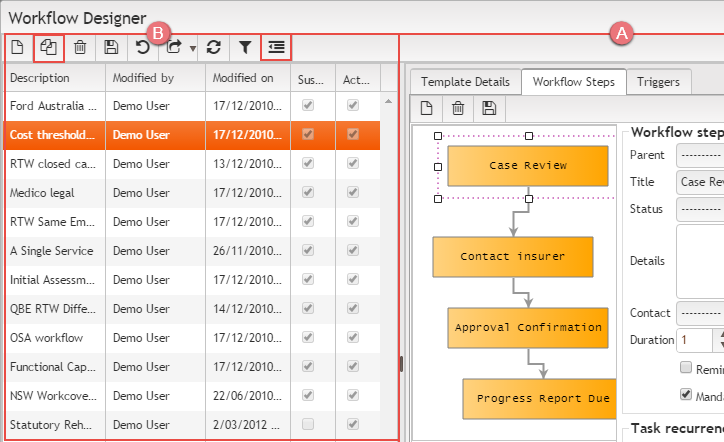Save workflow step using floppy disk icon

[x=490, y=108]
